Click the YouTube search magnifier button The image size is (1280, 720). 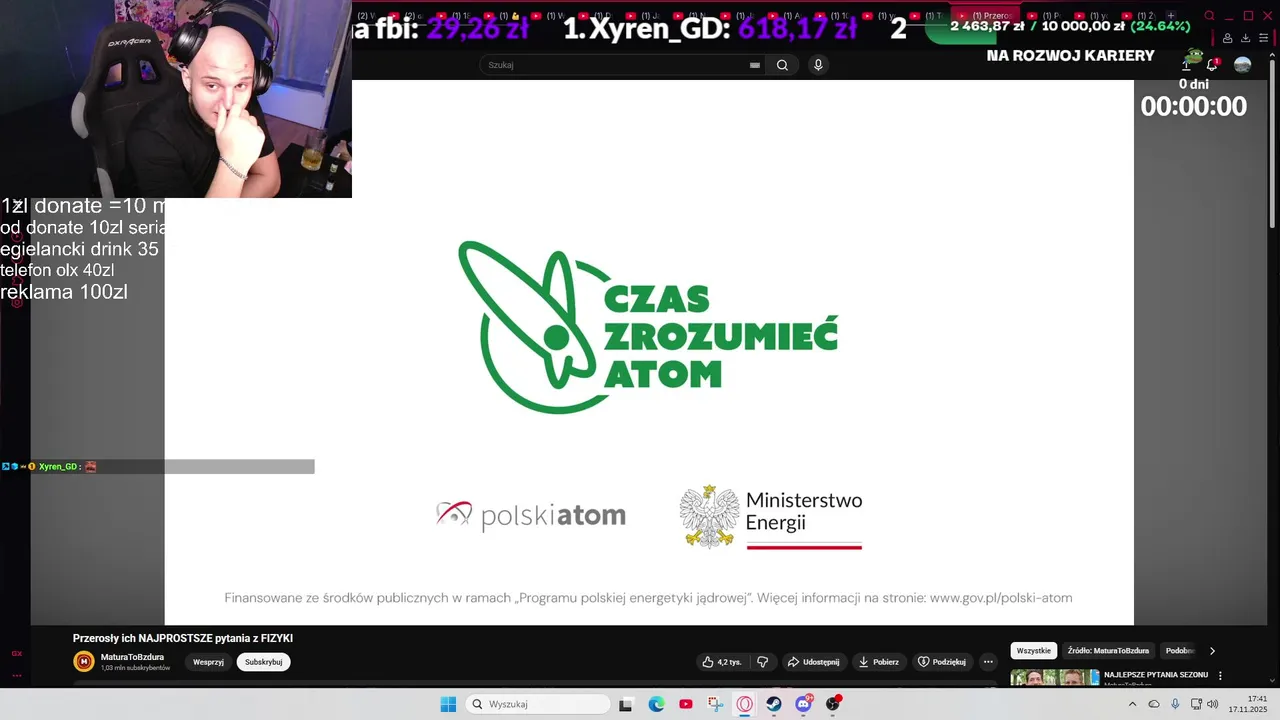pyautogui.click(x=782, y=65)
